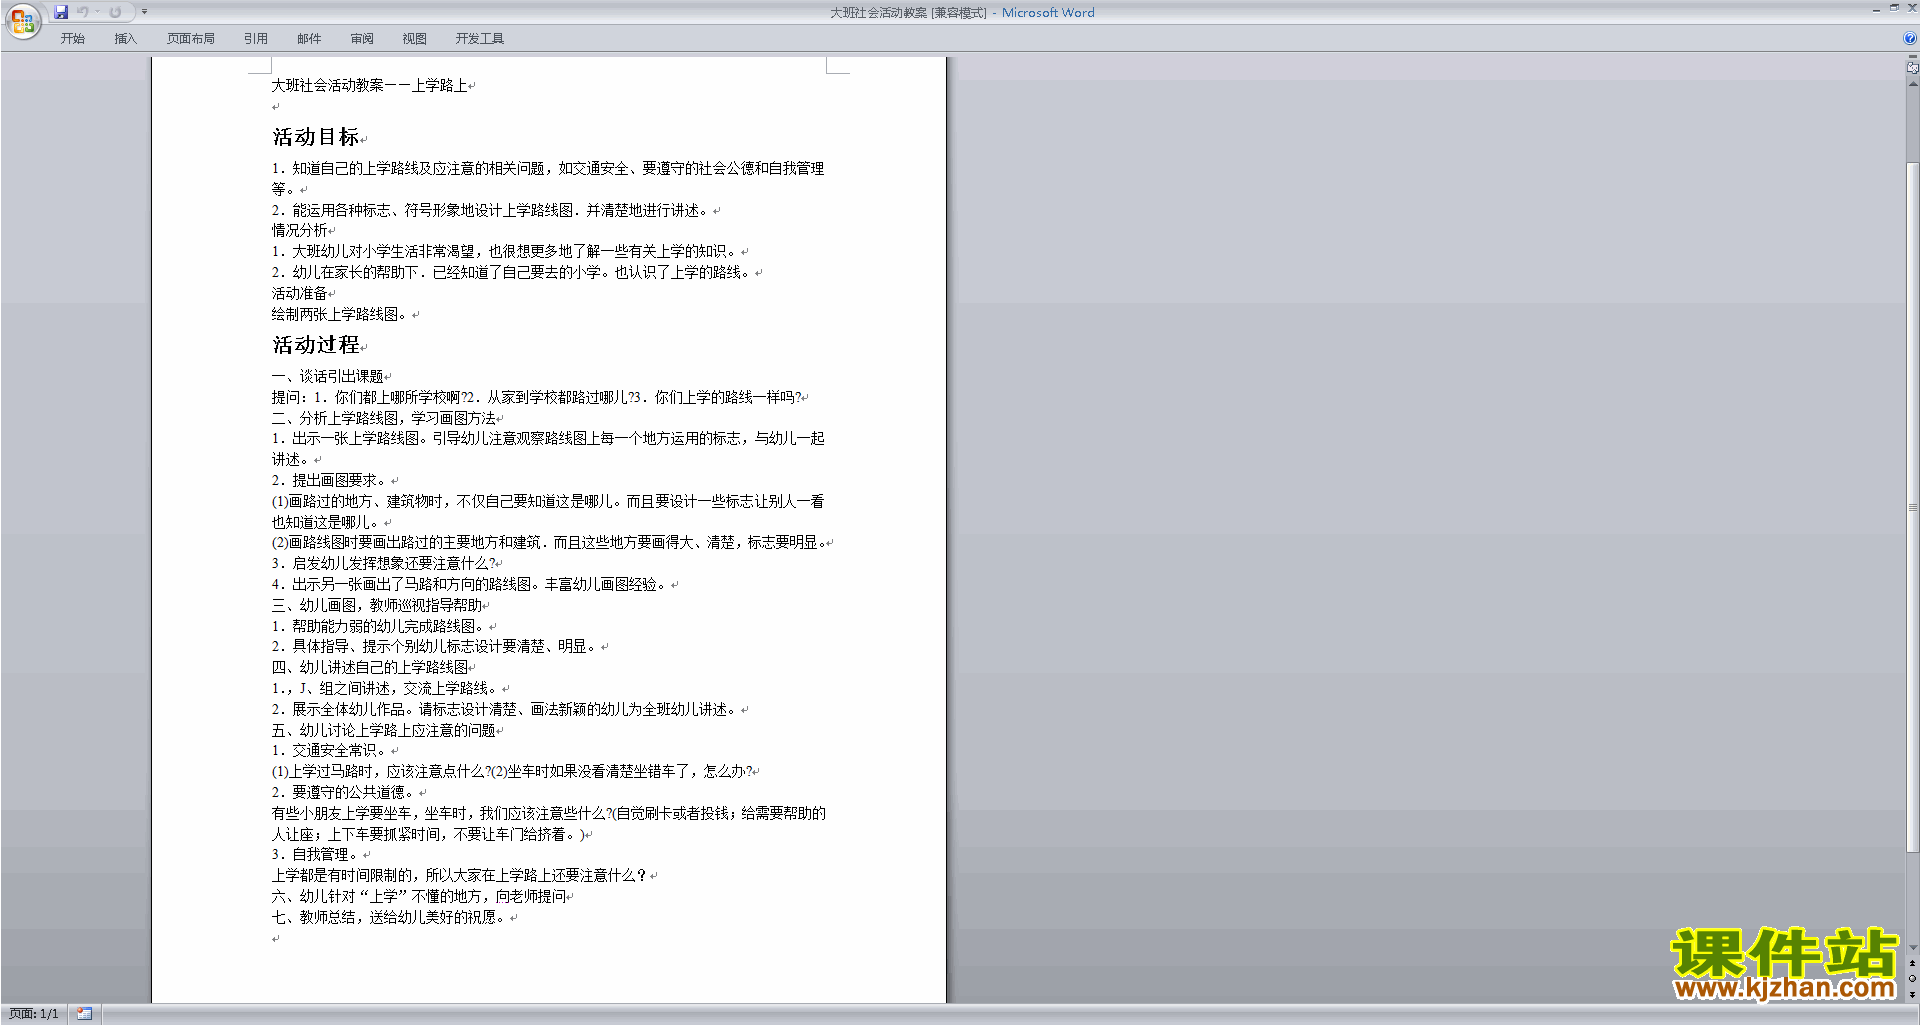Click the vertical scrollbar up arrow
1920x1025 pixels.
click(x=1912, y=84)
